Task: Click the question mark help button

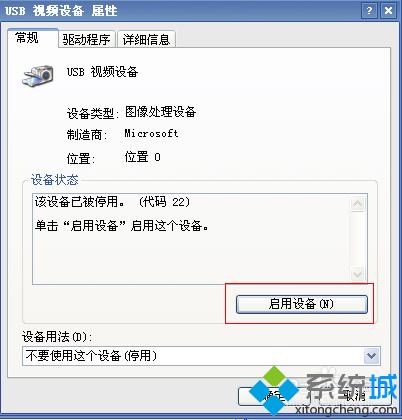Action: (369, 11)
